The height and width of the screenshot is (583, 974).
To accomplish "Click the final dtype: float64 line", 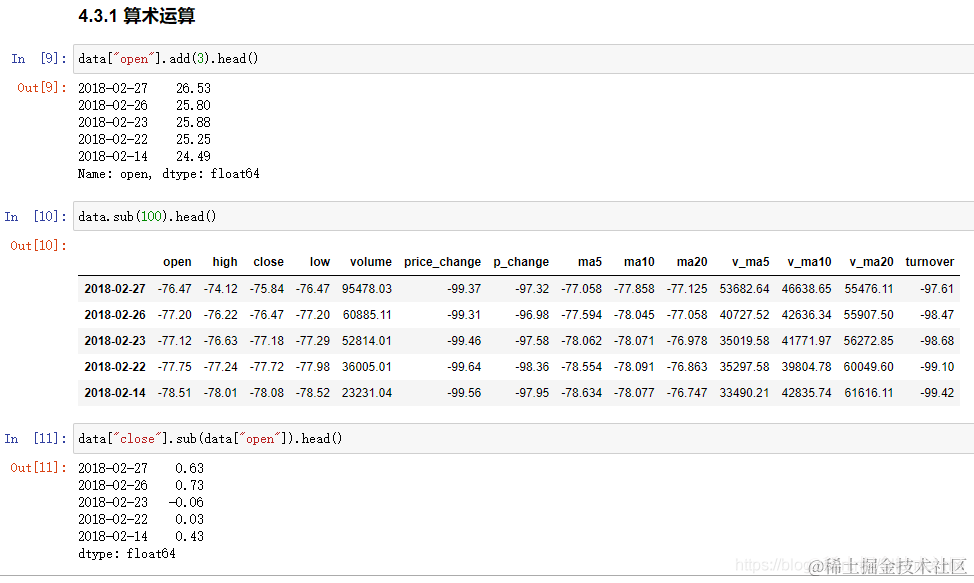I will pos(127,553).
